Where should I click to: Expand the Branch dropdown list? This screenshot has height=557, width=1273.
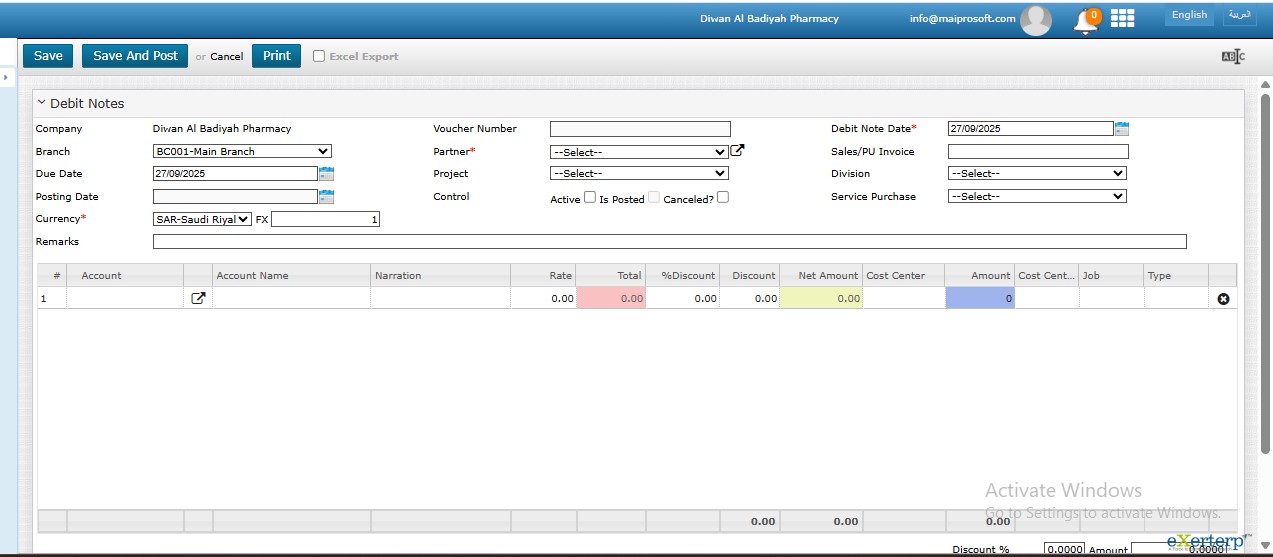tap(241, 152)
